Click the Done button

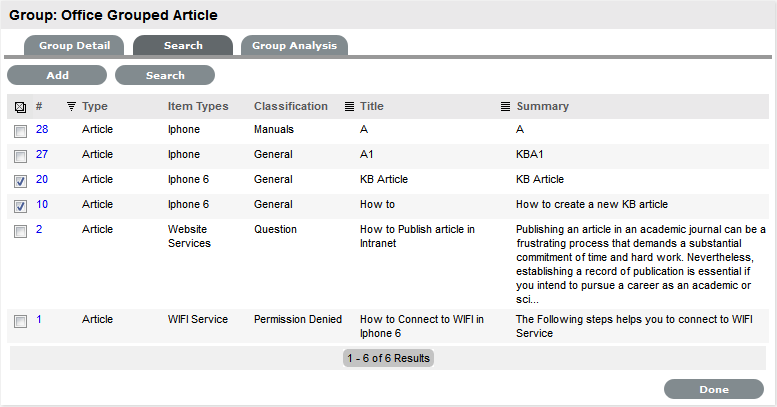[x=714, y=389]
